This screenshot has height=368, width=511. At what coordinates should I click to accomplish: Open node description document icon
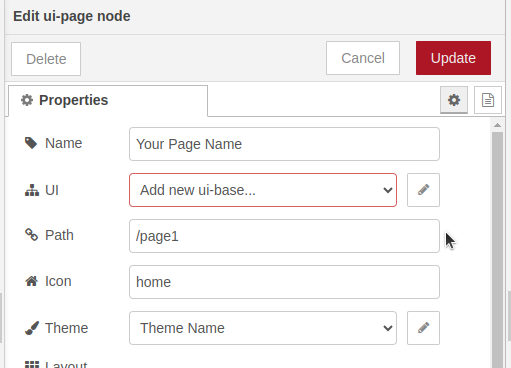[x=488, y=100]
